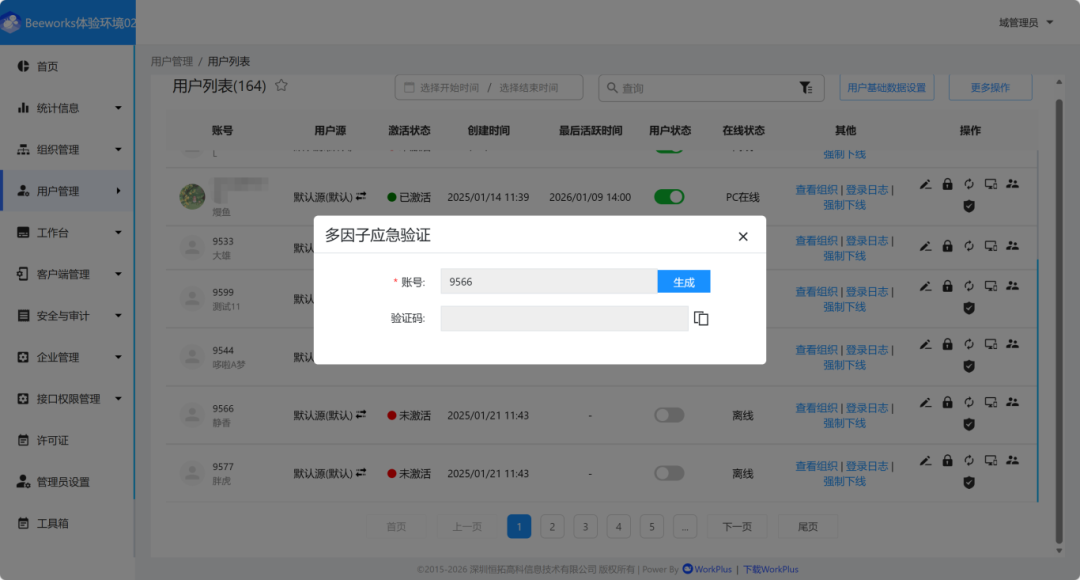Click the reset password refresh icon for 胖虎
The width and height of the screenshot is (1080, 580).
coord(968,460)
